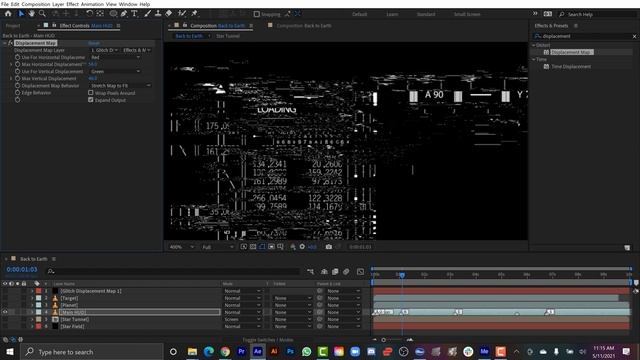Click the Reset link for Displacement Map
640x360 pixels.
(x=93, y=43)
